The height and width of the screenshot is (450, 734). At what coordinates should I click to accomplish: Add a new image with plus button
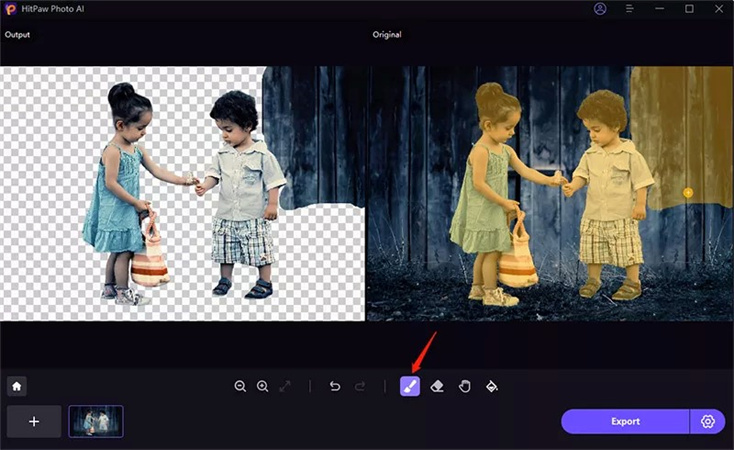(x=34, y=421)
